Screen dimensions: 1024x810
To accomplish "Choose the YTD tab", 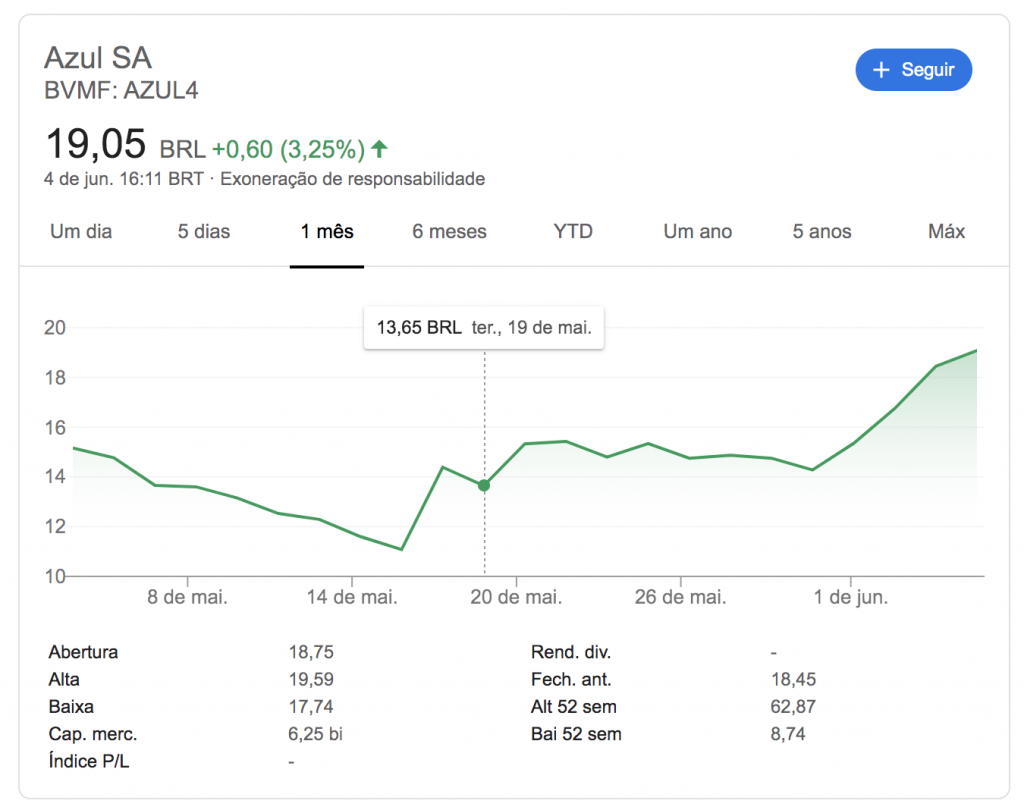I will pyautogui.click(x=573, y=231).
